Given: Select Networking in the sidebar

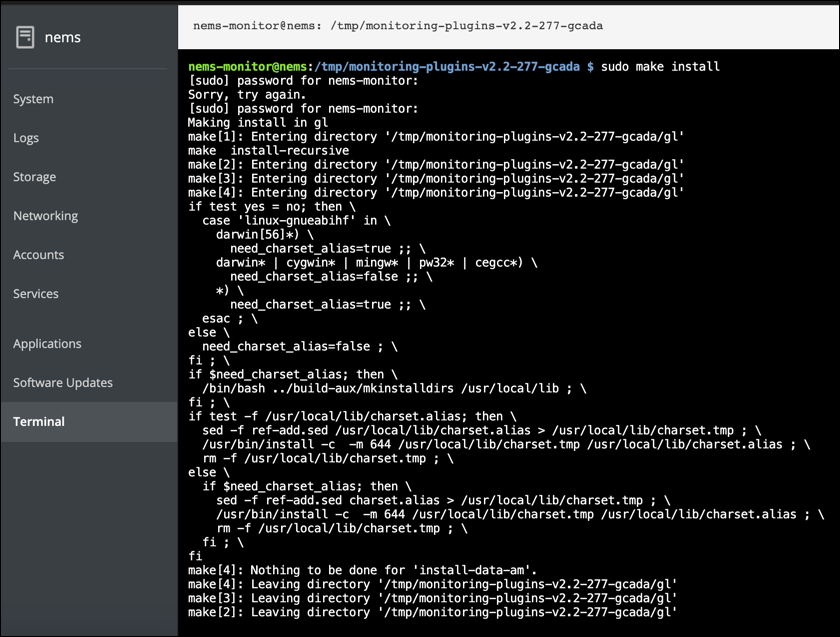Looking at the screenshot, I should 45,216.
